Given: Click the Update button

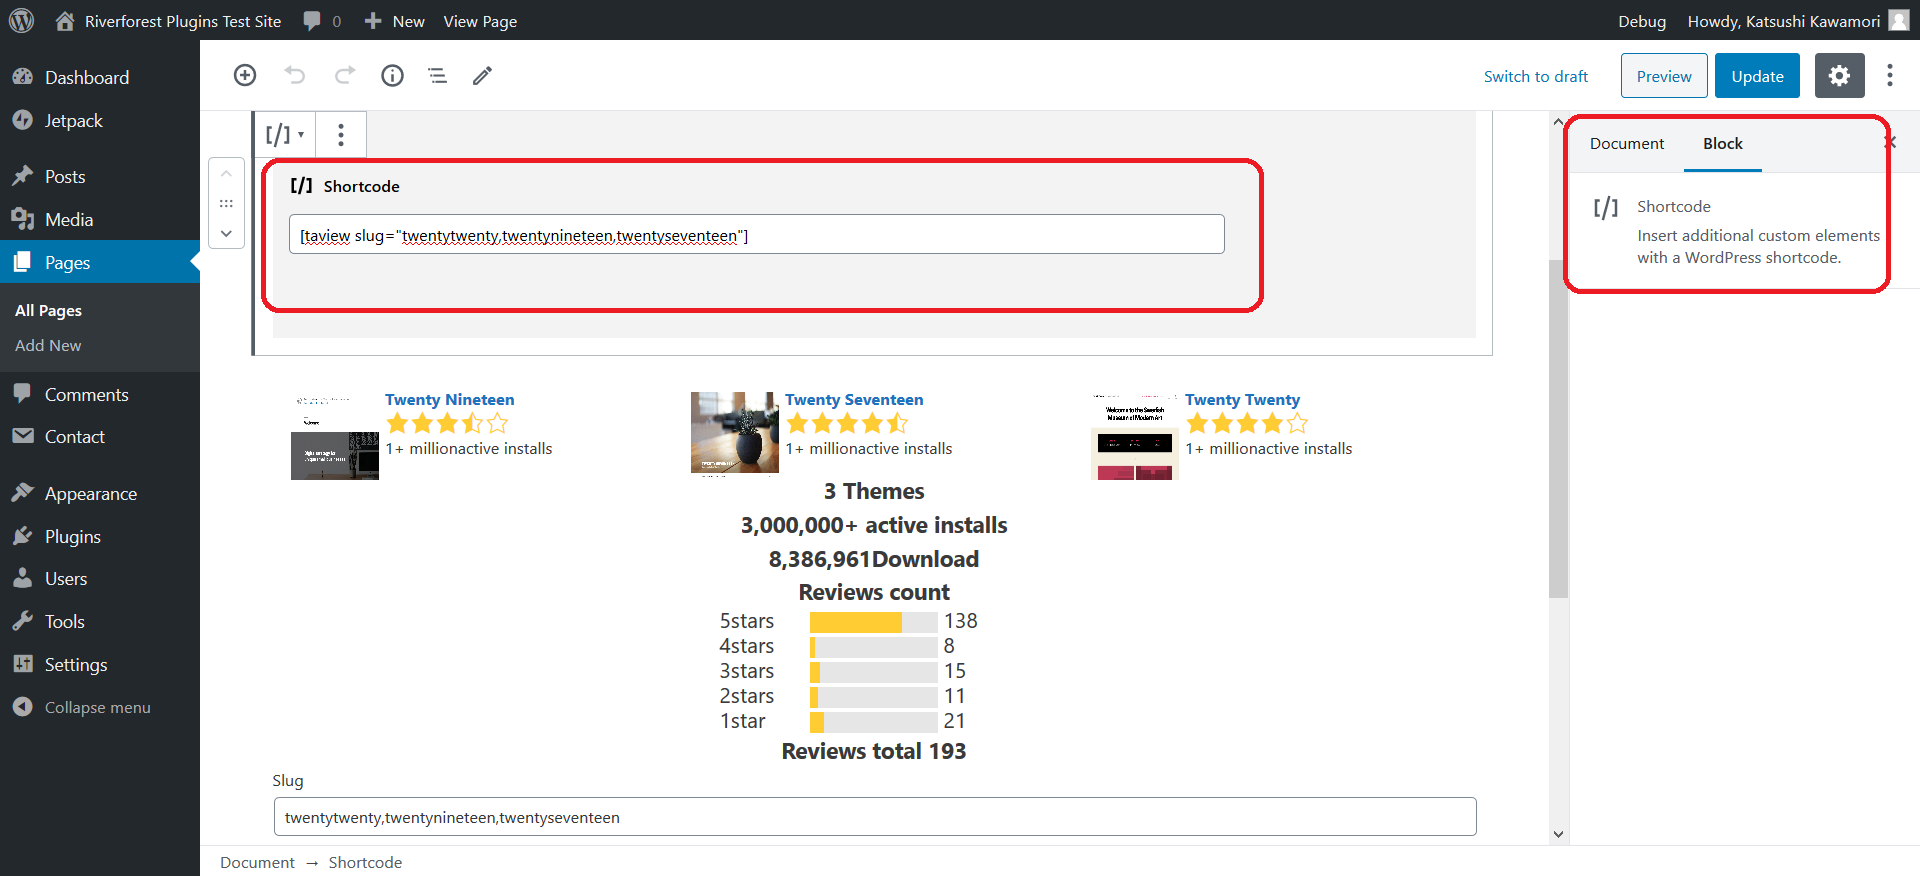Looking at the screenshot, I should 1757,76.
